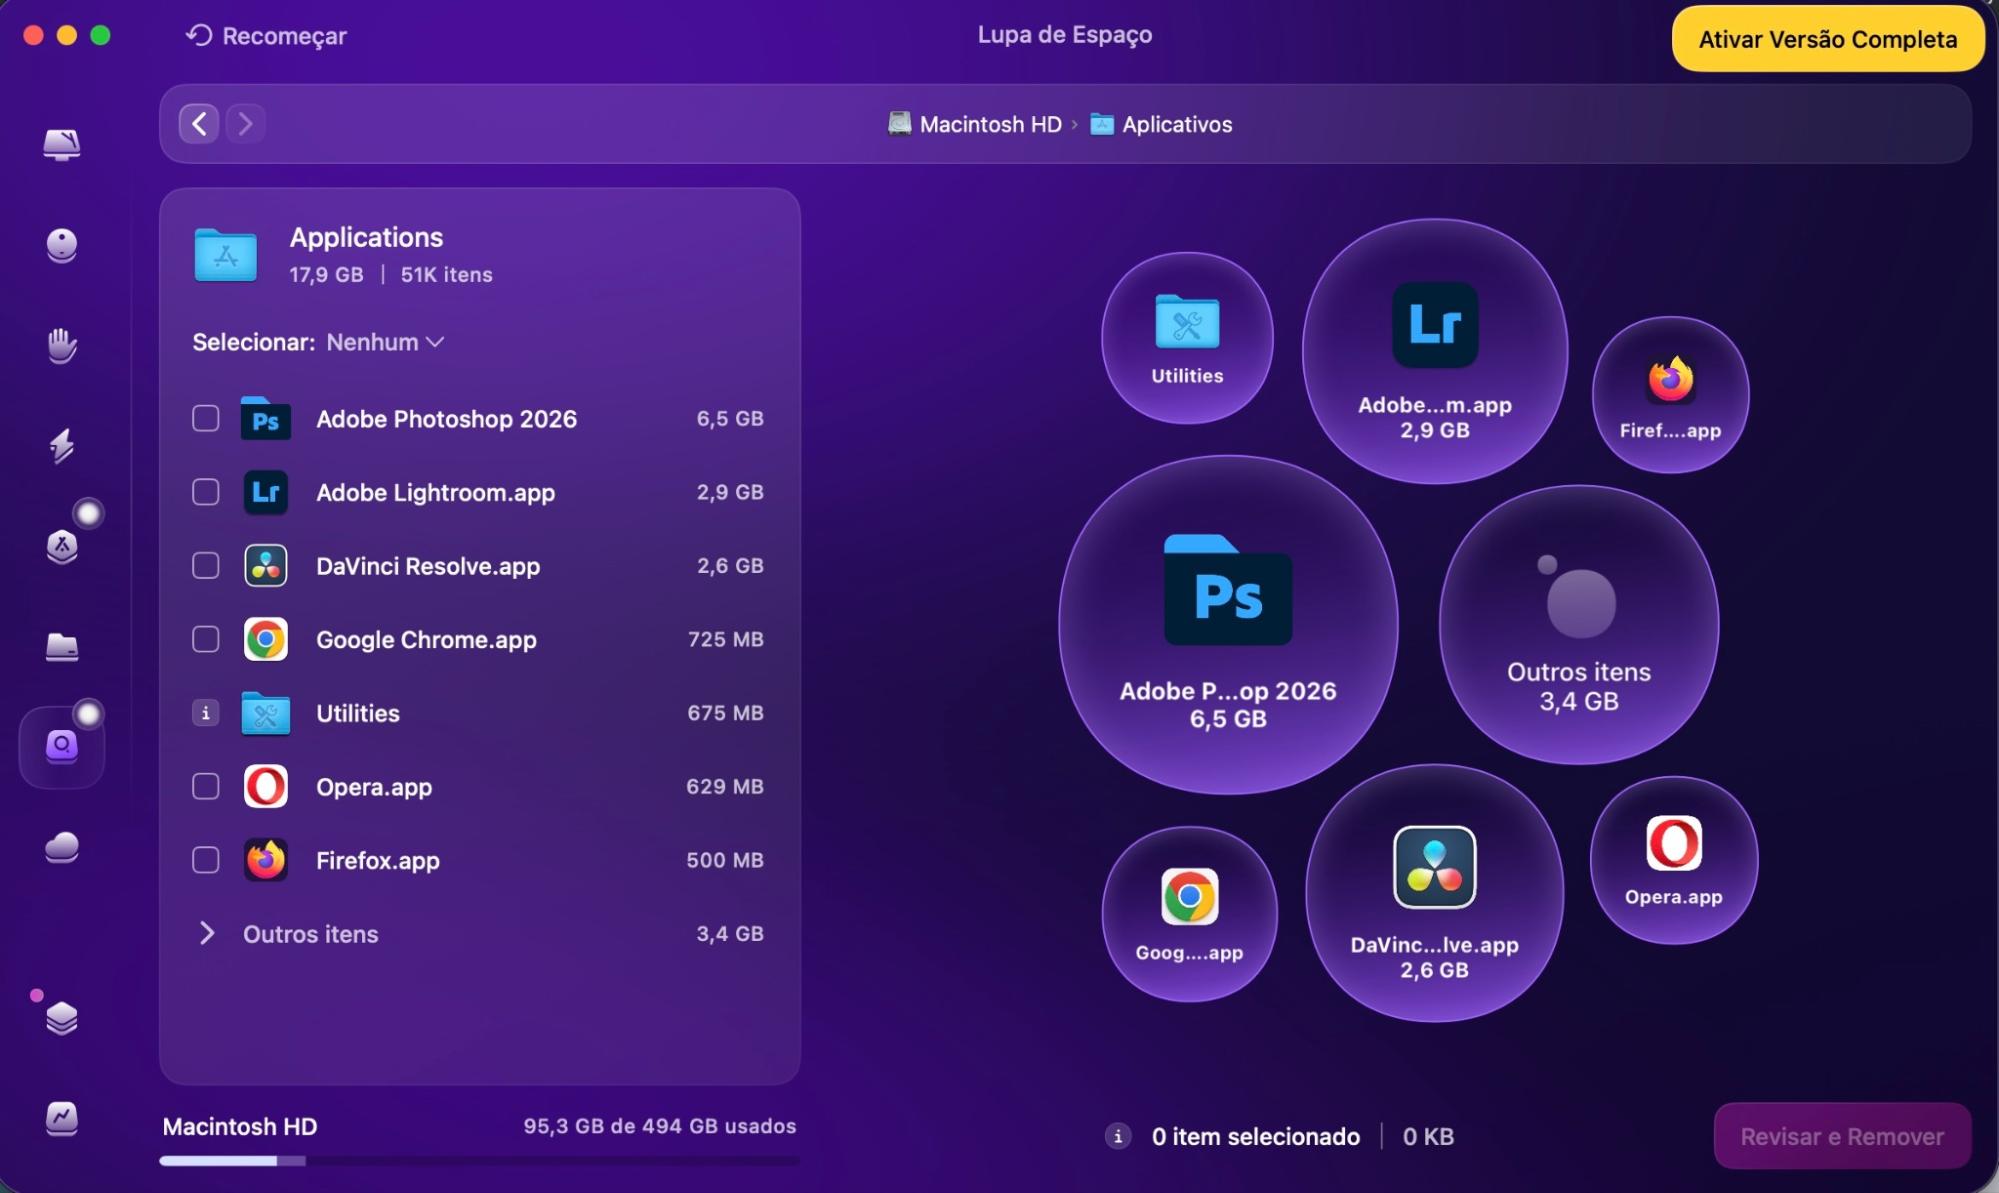Click the Revisar e Remover button
The height and width of the screenshot is (1193, 1999).
[1842, 1136]
